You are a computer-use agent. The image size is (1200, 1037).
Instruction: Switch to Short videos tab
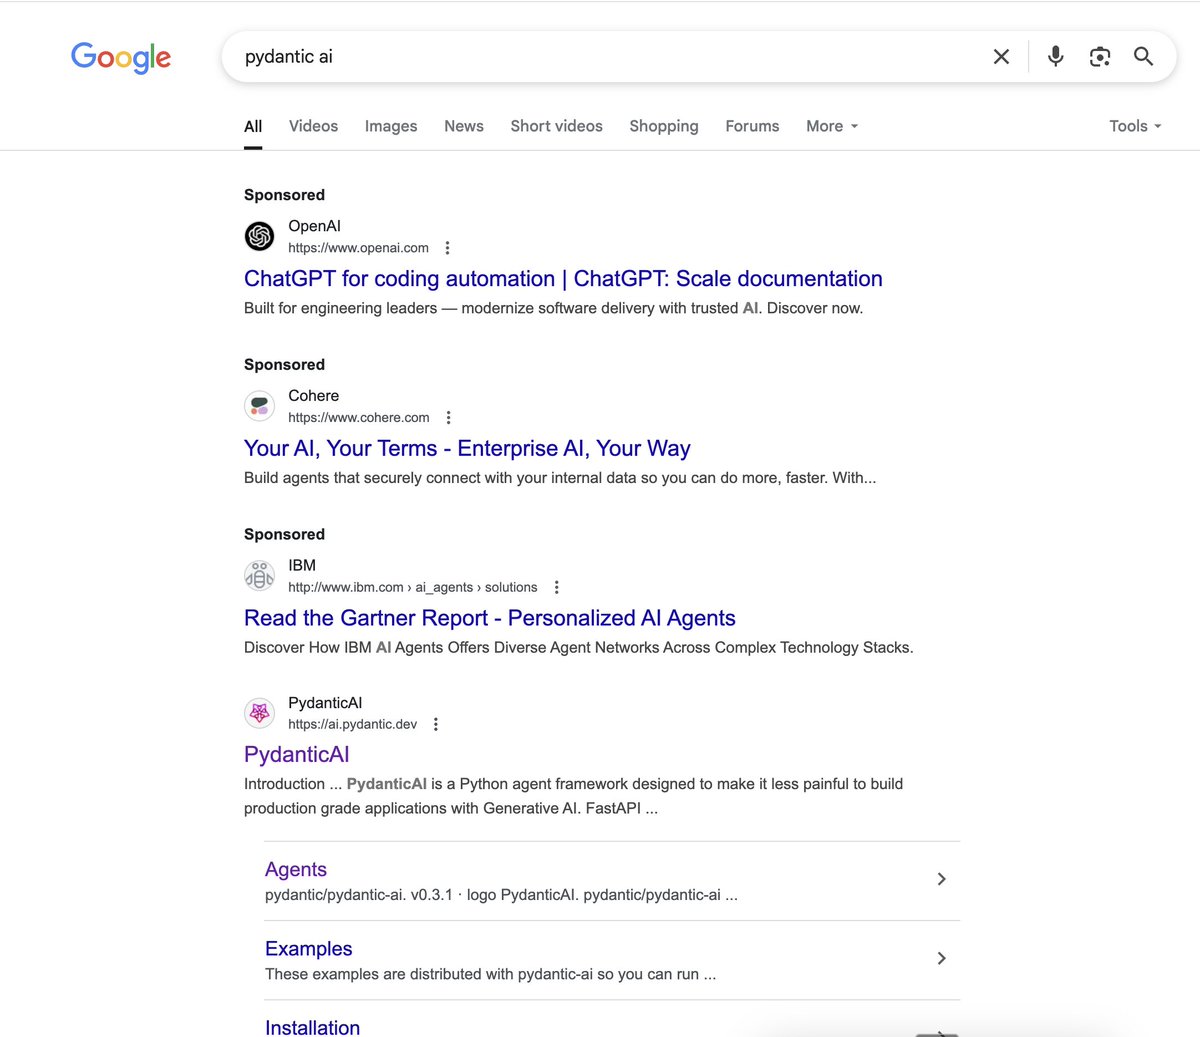[x=556, y=126]
